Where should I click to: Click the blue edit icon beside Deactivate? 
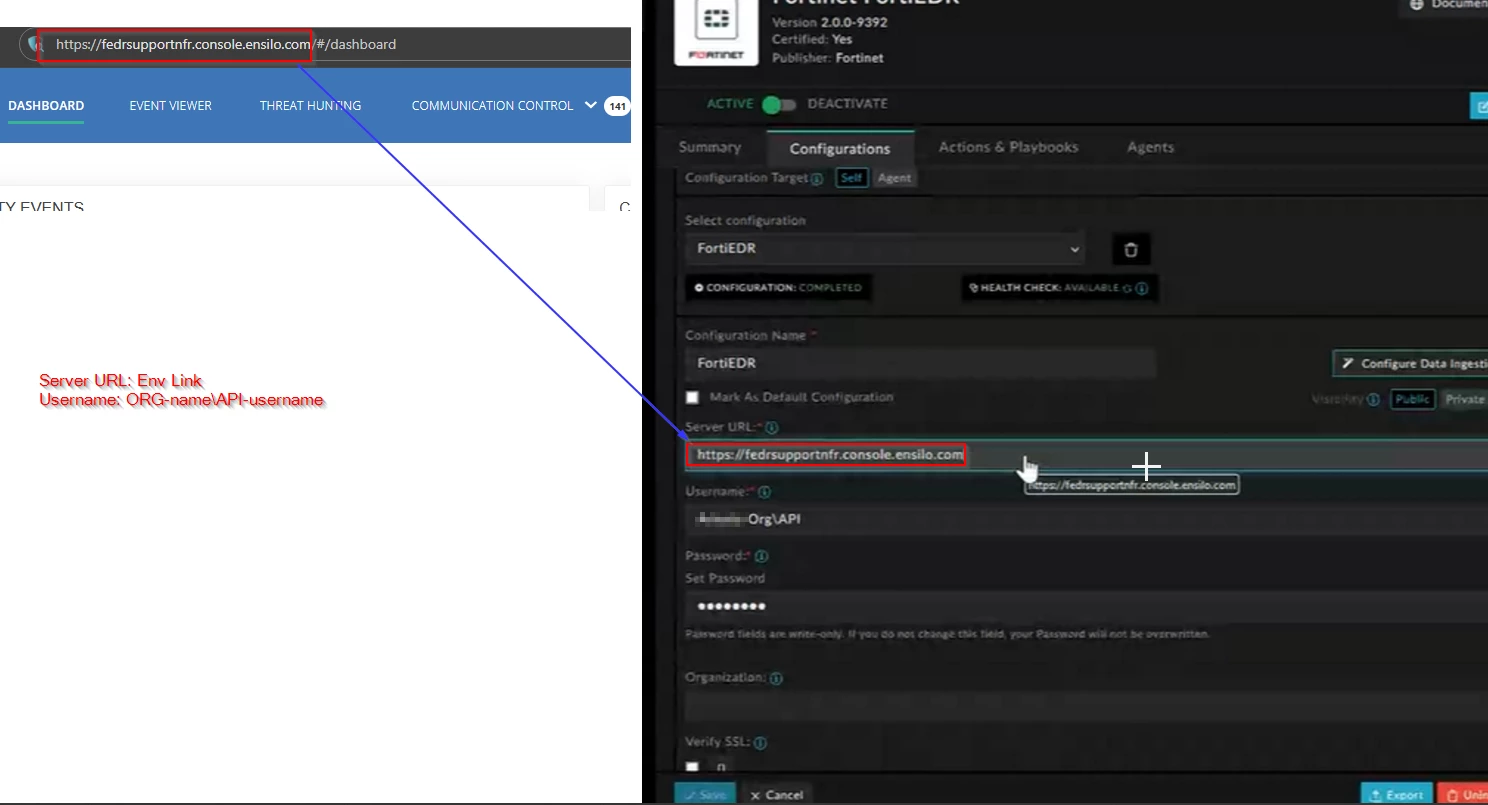1478,105
